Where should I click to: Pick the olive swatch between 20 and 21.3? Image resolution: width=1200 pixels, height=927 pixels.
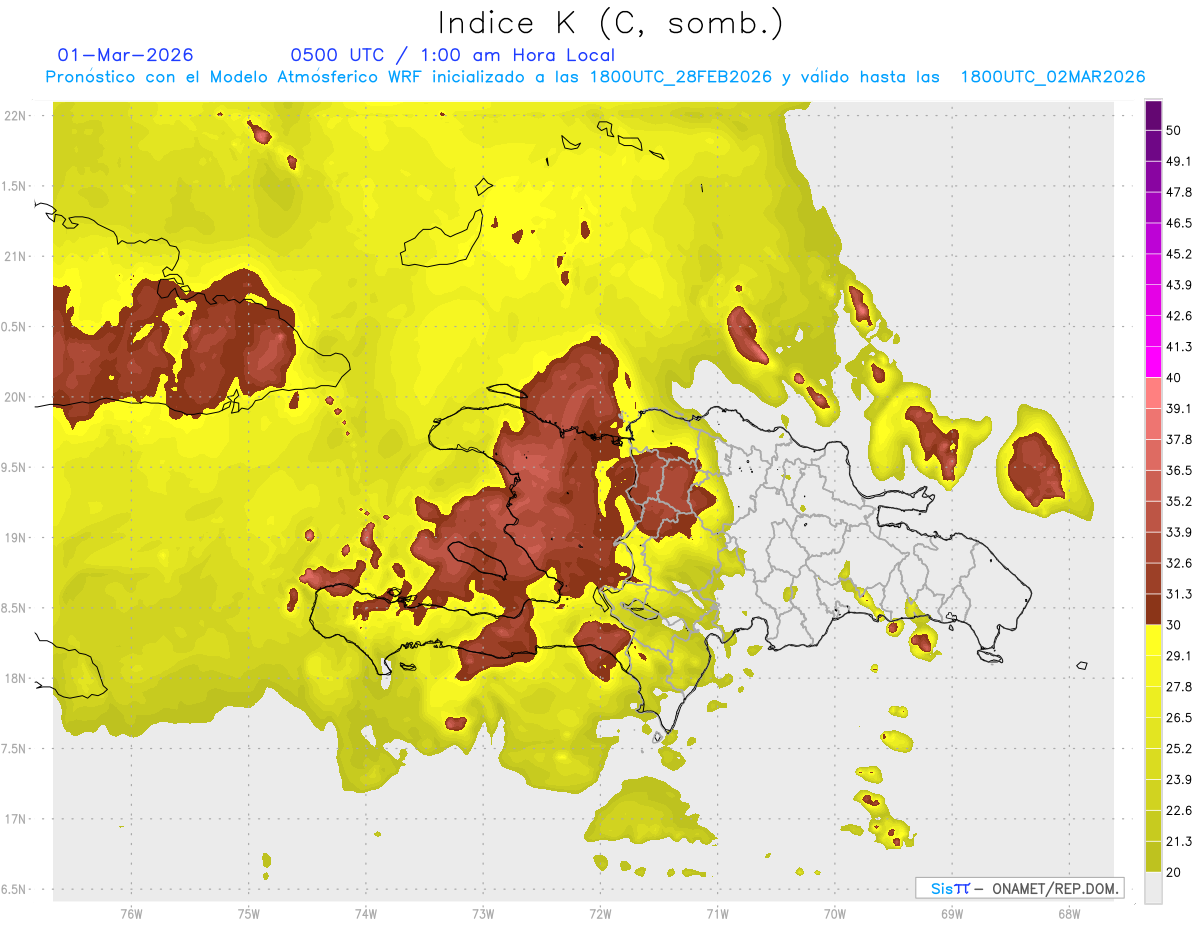coord(1153,858)
